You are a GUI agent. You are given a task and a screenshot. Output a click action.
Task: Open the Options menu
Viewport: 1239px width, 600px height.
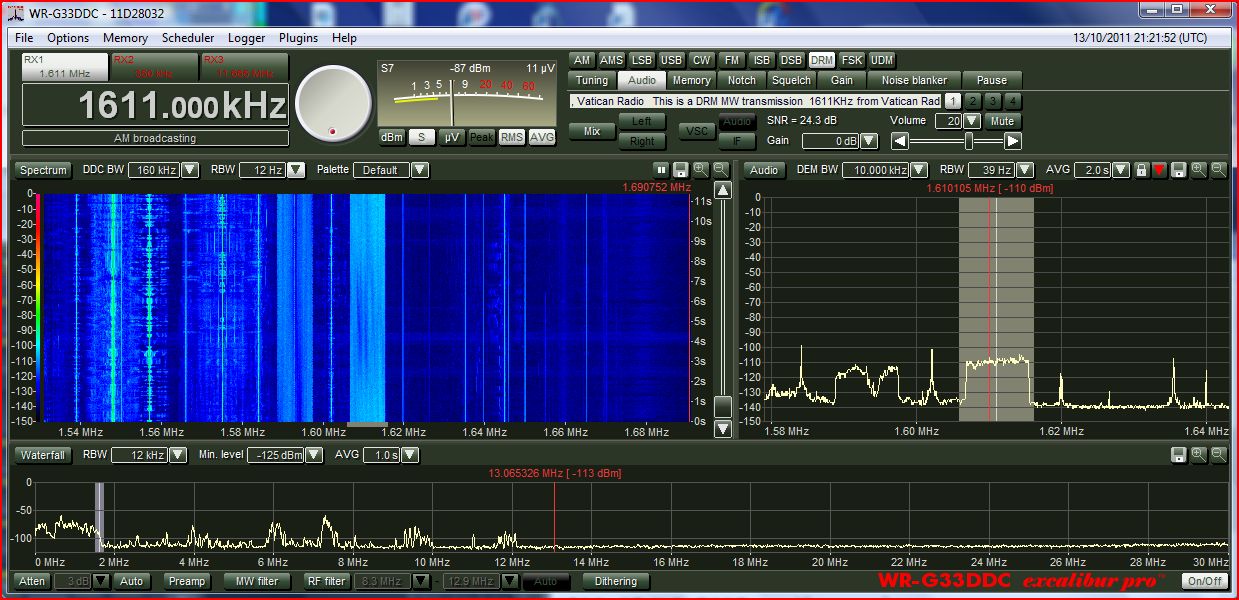pyautogui.click(x=68, y=38)
